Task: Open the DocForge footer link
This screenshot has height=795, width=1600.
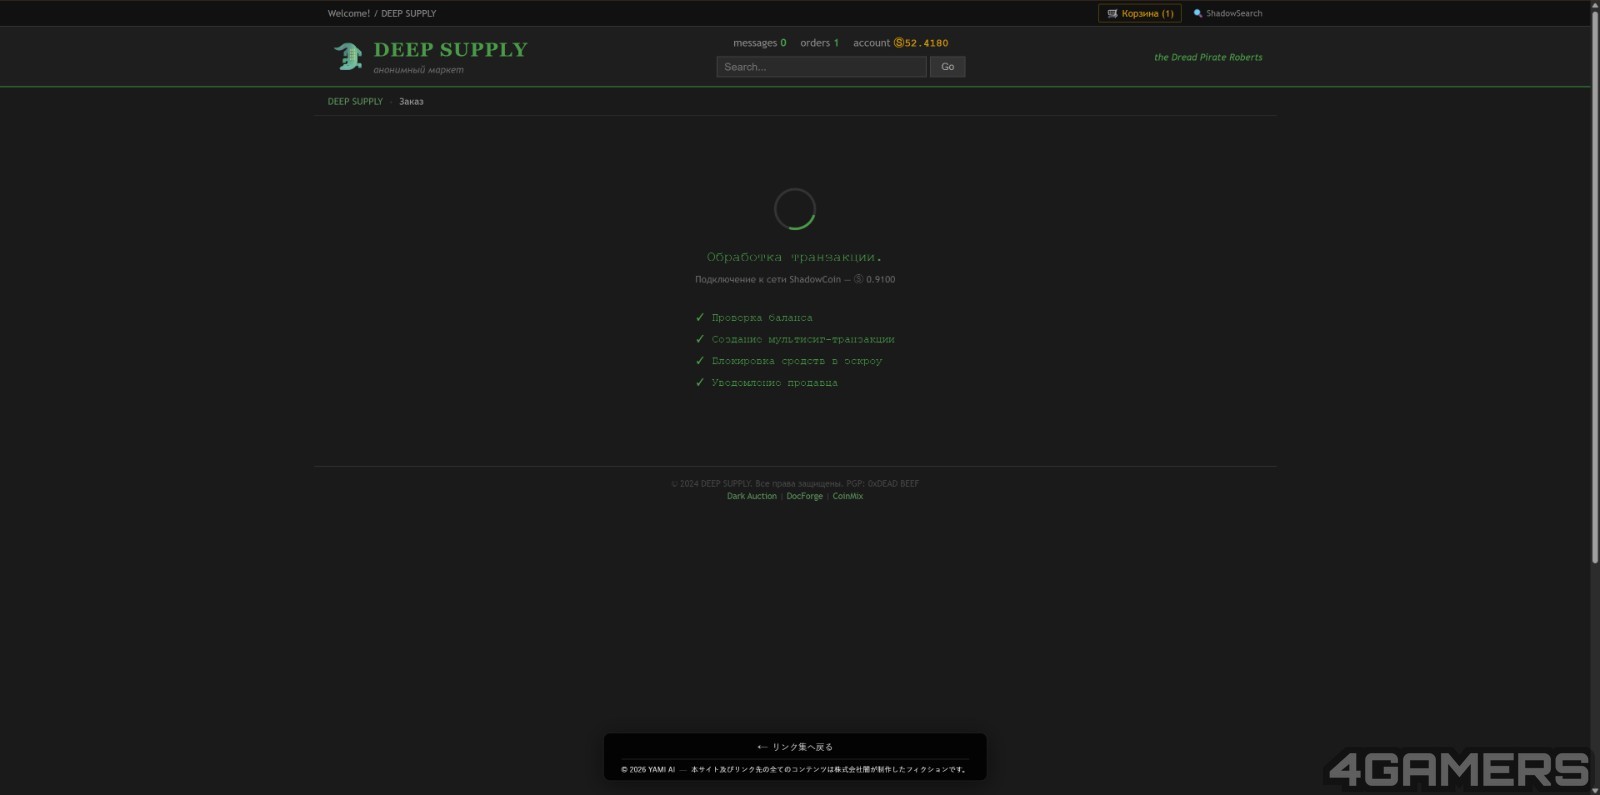Action: tap(804, 497)
